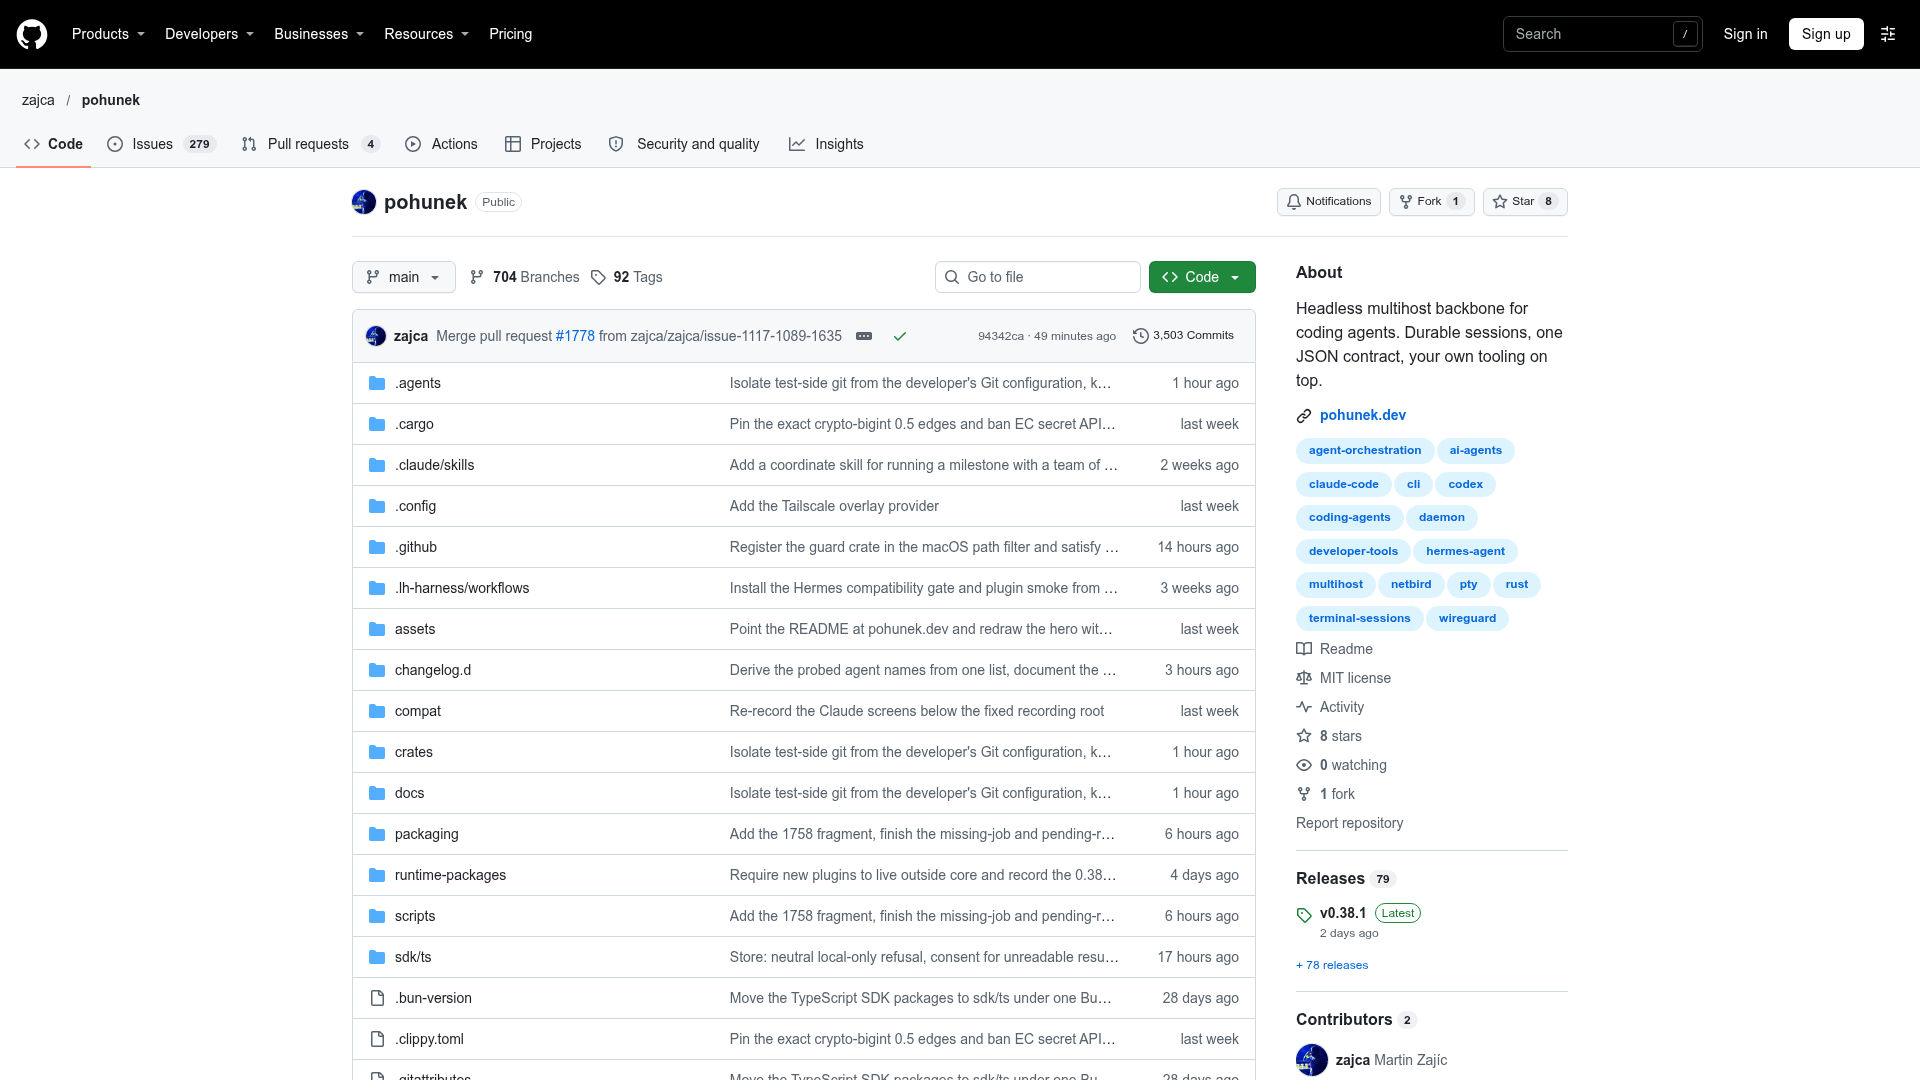Open the zajca contributor avatar
The width and height of the screenshot is (1920, 1080).
pyautogui.click(x=1312, y=1060)
